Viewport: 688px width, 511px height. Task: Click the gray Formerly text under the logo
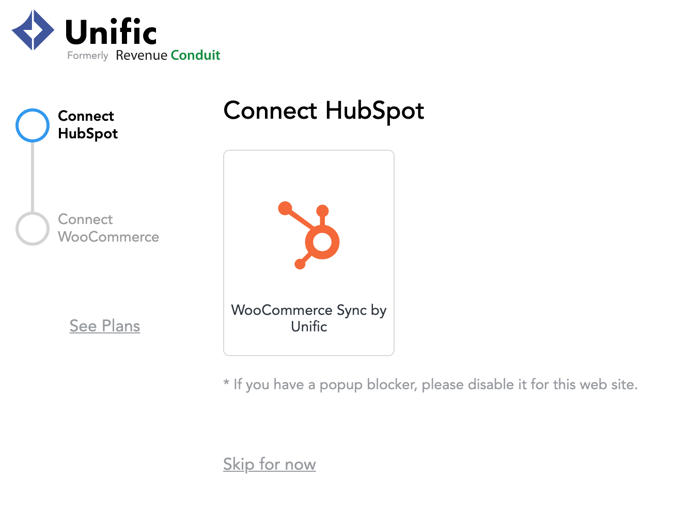pyautogui.click(x=87, y=56)
